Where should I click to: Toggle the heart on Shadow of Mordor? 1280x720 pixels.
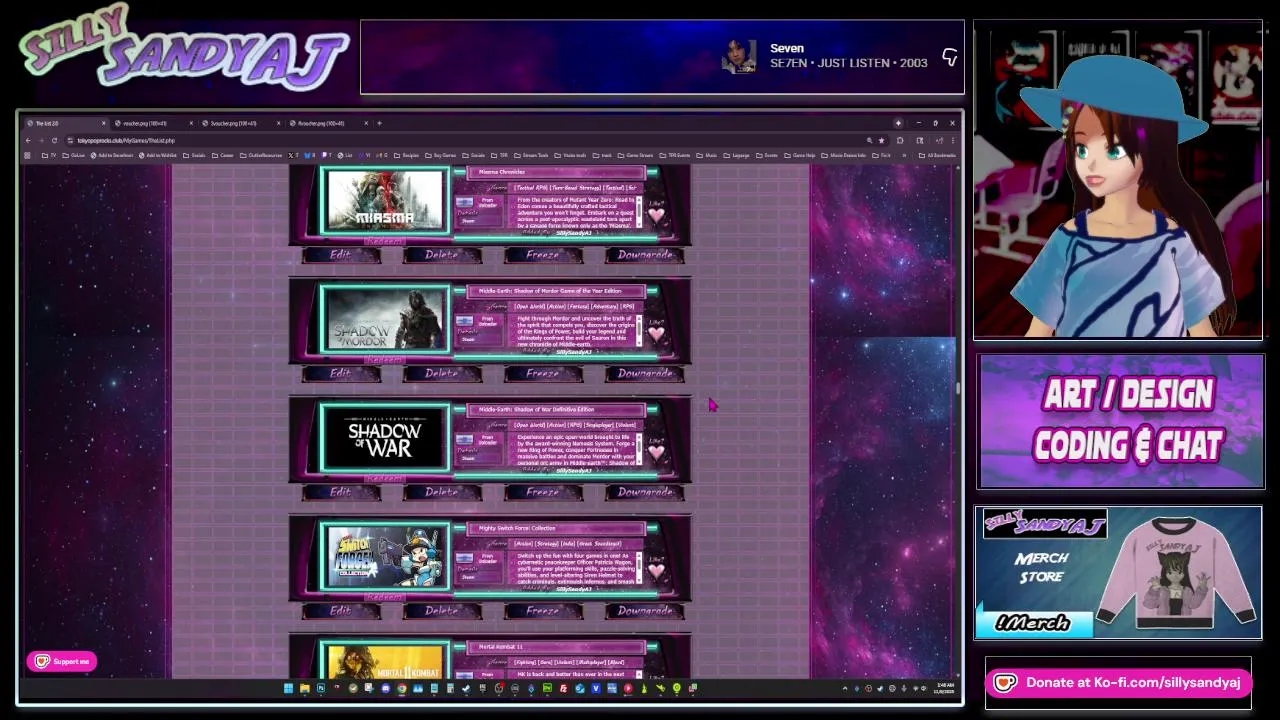click(656, 333)
